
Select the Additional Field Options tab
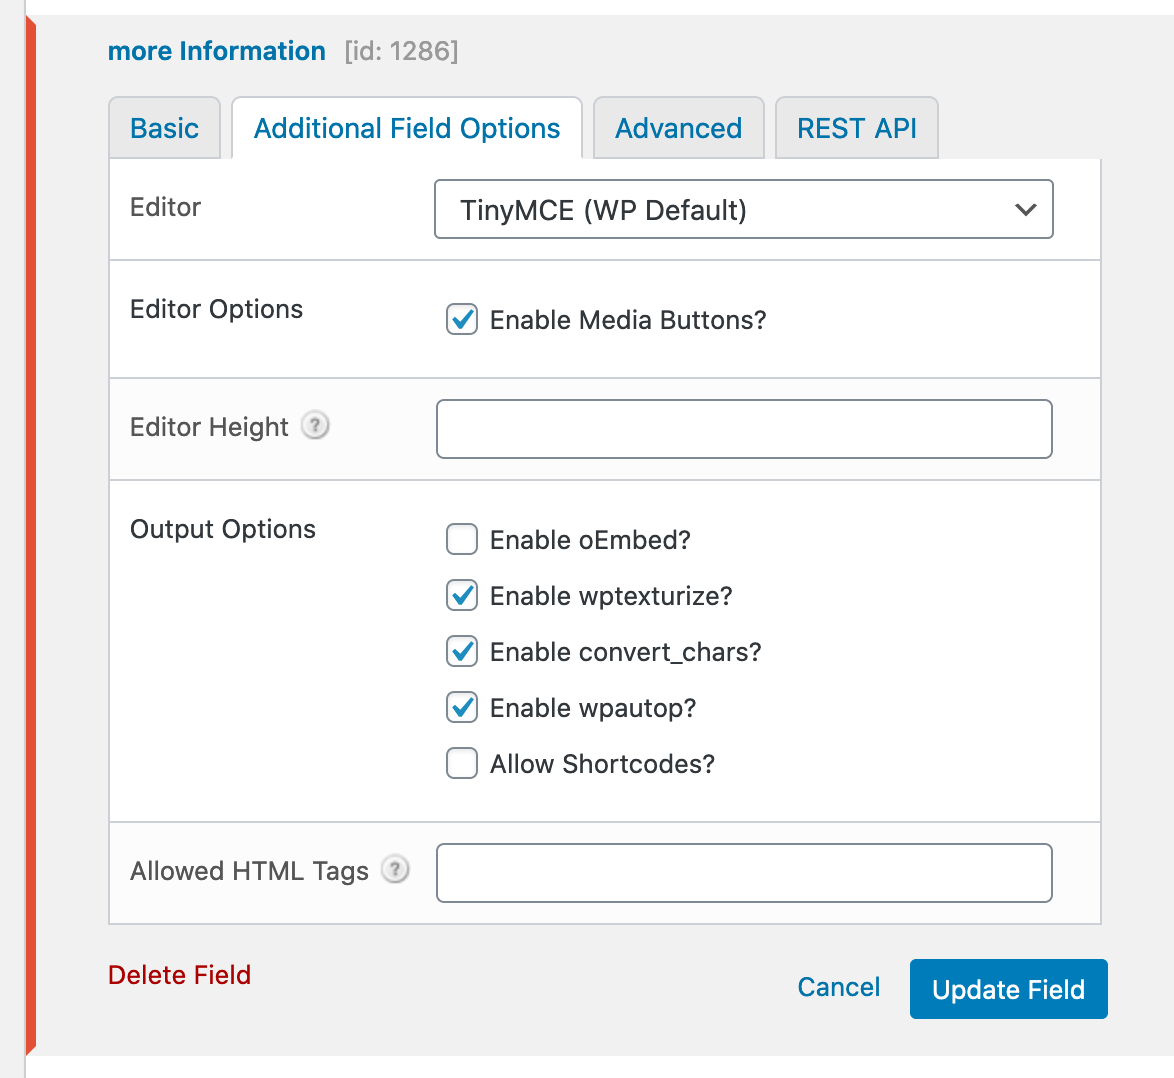point(407,129)
